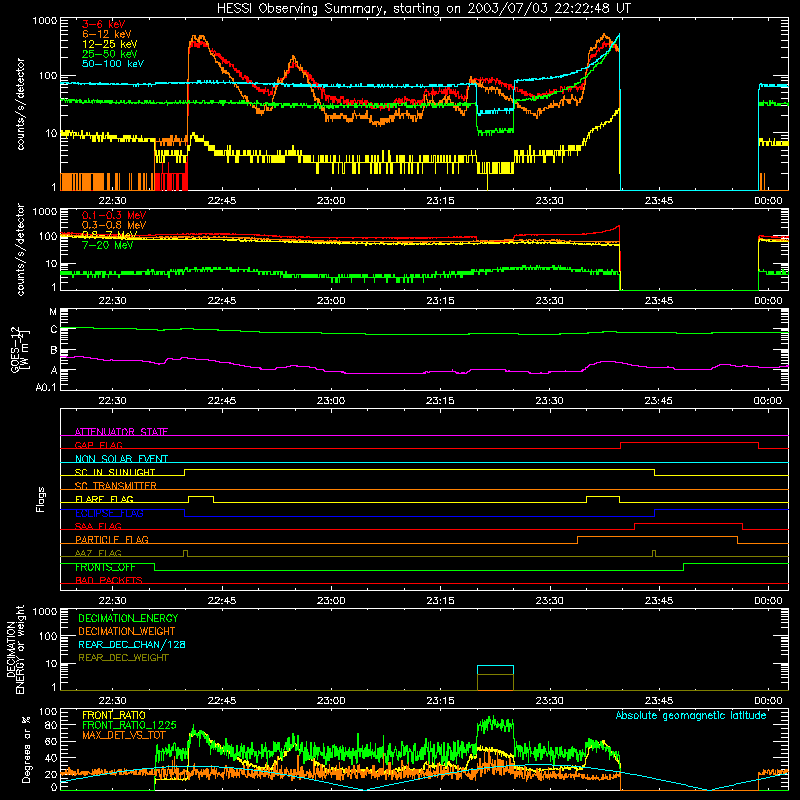Click the Degrees or % axis title
Screen dimensions: 800x800
pyautogui.click(x=27, y=749)
